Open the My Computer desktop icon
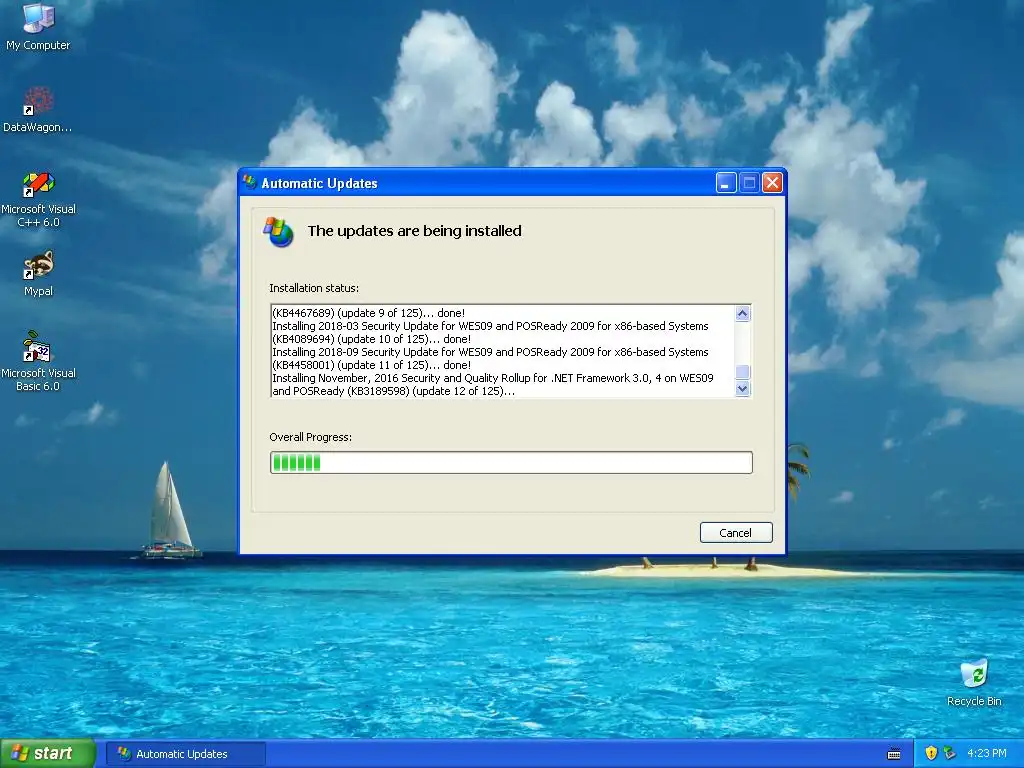The width and height of the screenshot is (1024, 768). (x=38, y=26)
